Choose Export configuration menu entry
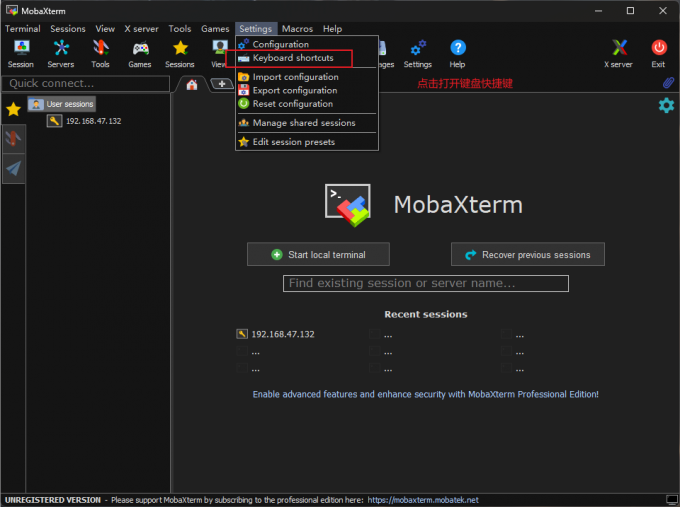680x507 pixels. 307,90
